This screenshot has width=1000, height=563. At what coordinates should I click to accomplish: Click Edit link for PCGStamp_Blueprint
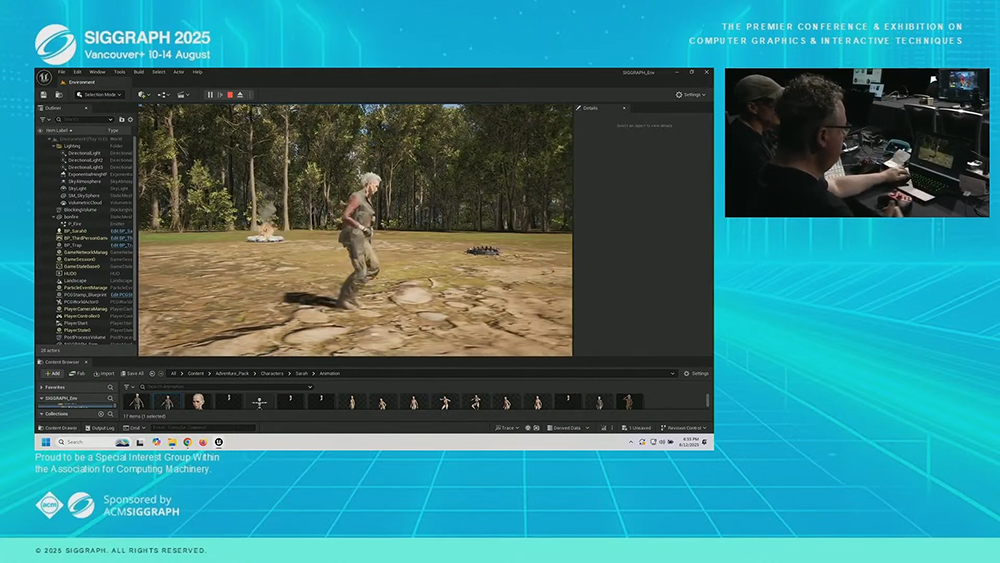coord(121,295)
